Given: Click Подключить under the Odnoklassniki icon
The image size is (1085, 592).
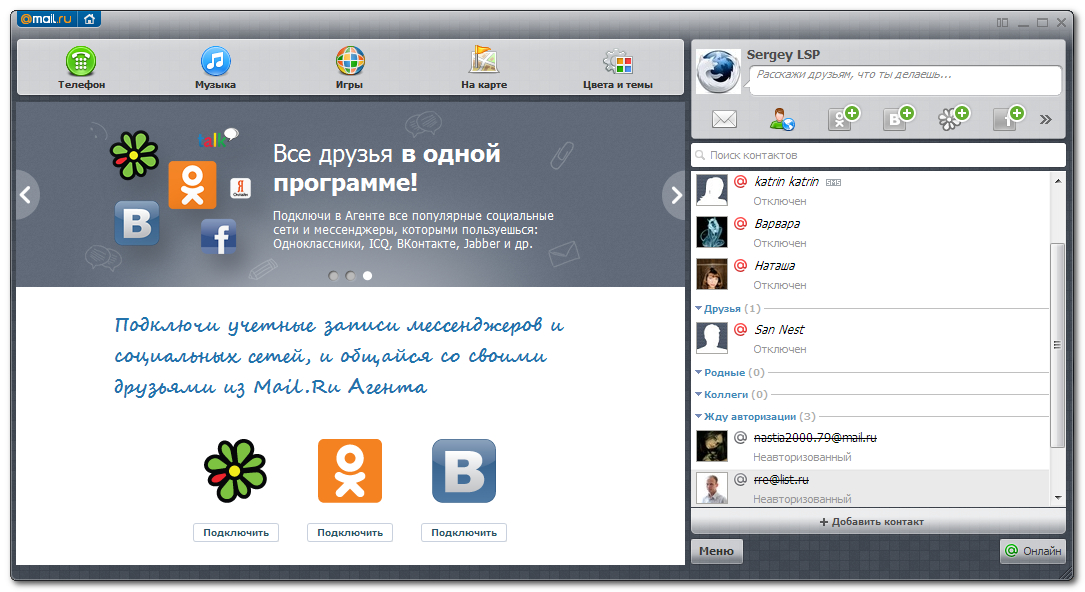Looking at the screenshot, I should (x=350, y=533).
